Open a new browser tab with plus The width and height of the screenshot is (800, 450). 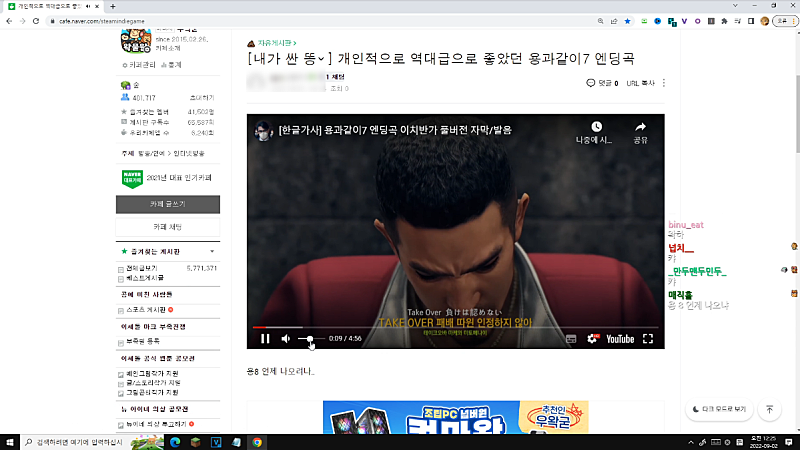click(x=113, y=6)
